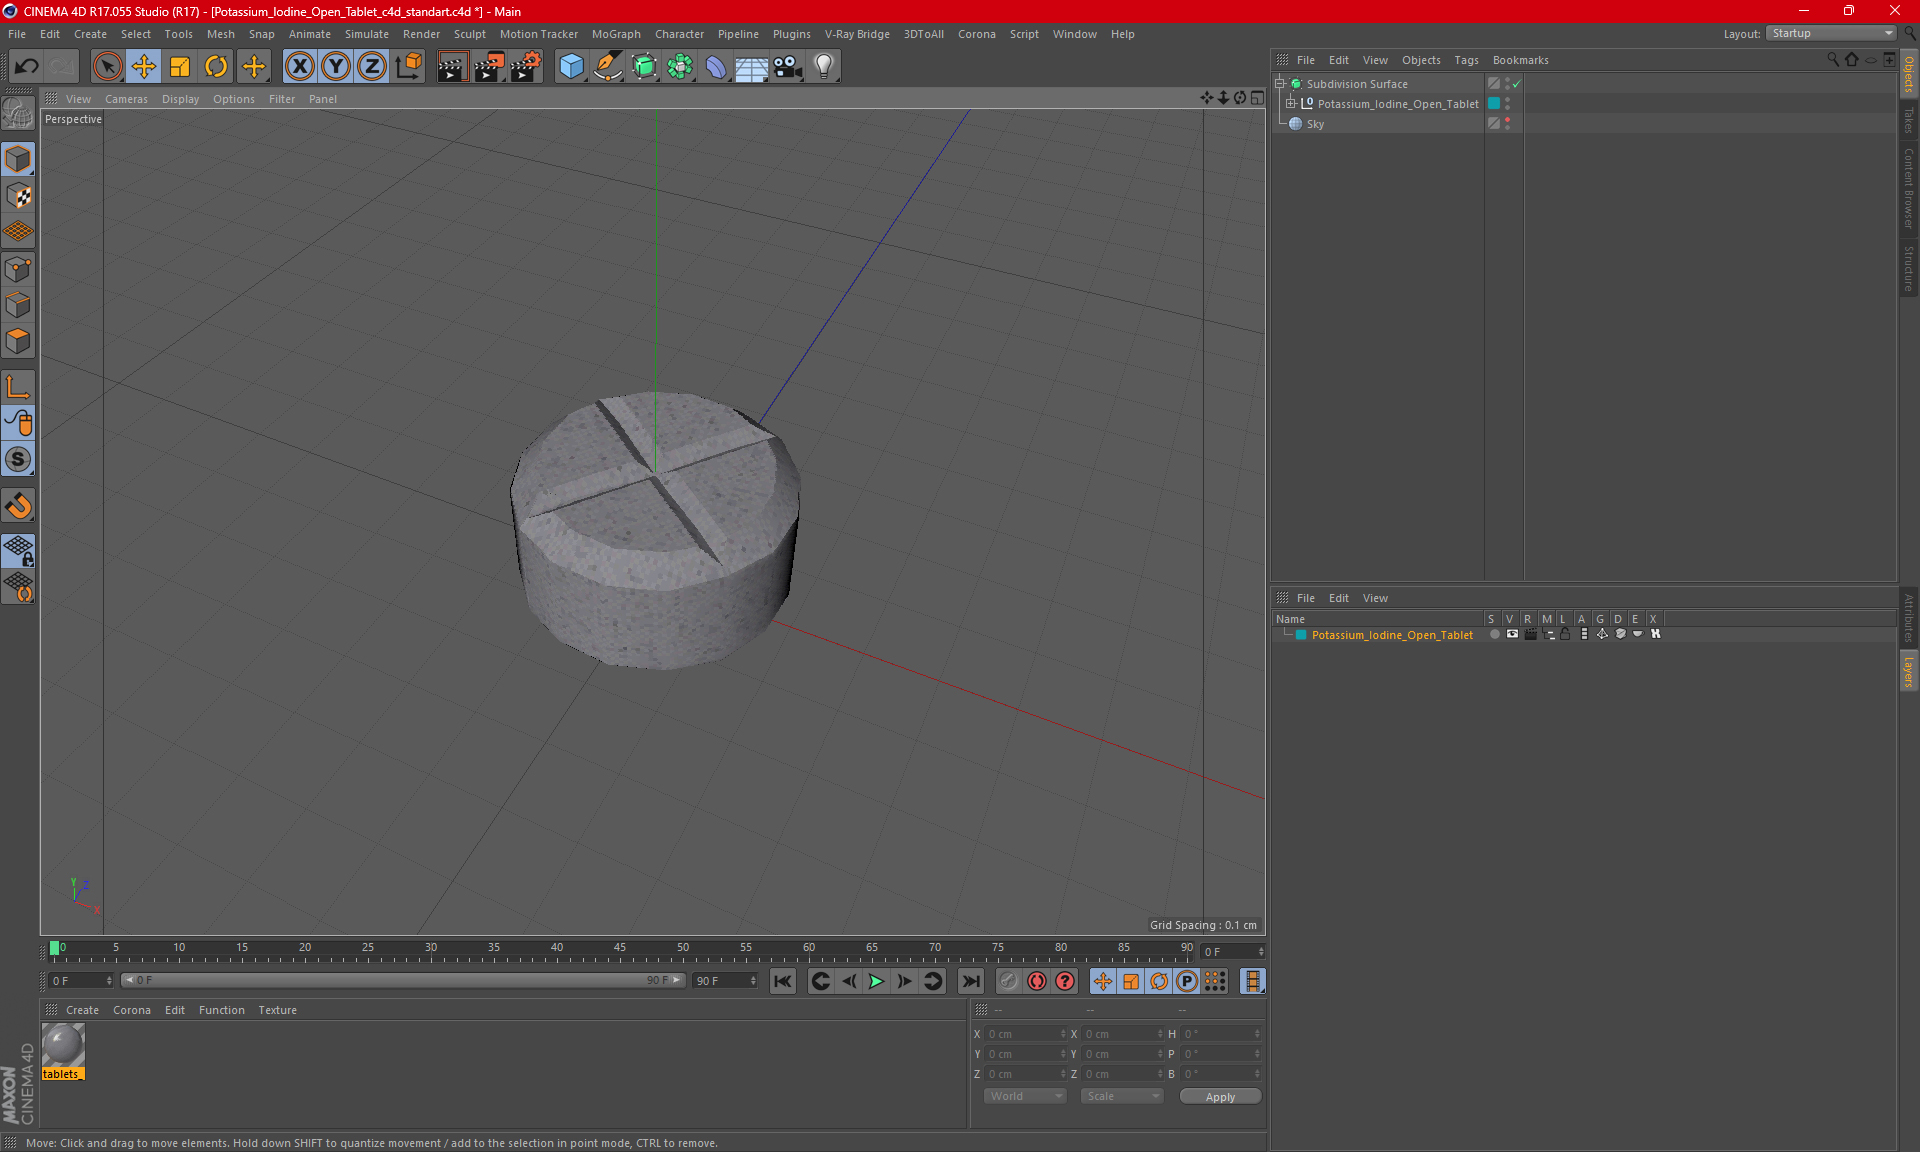This screenshot has width=1920, height=1152.
Task: Click the Apply button
Action: (x=1219, y=1096)
